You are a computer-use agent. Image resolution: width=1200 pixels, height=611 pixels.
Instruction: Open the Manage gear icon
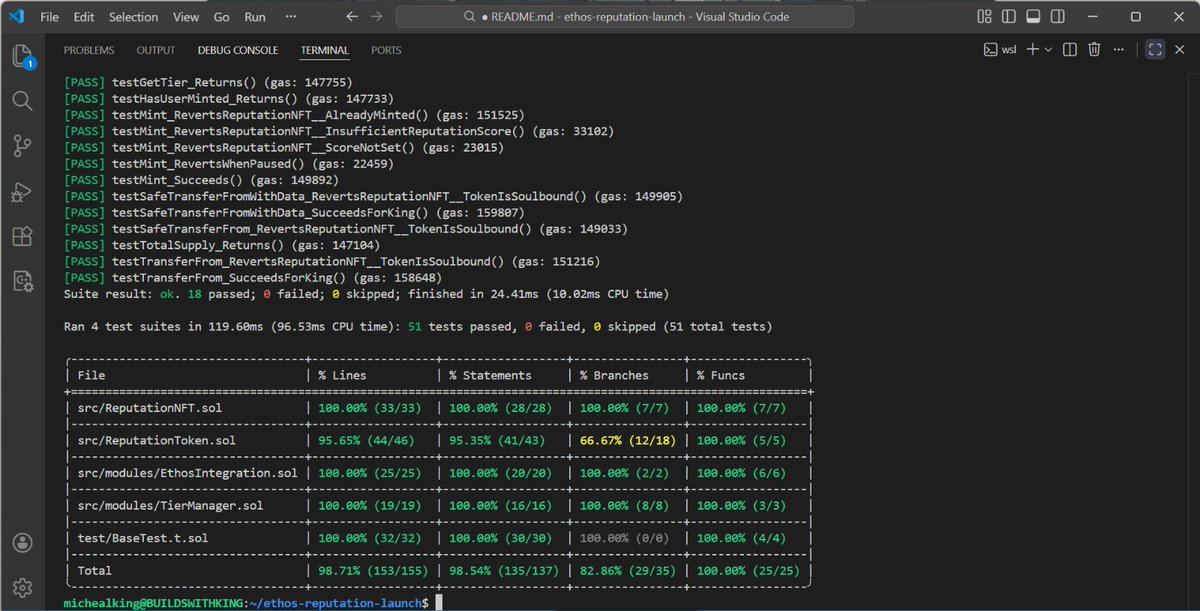point(22,587)
